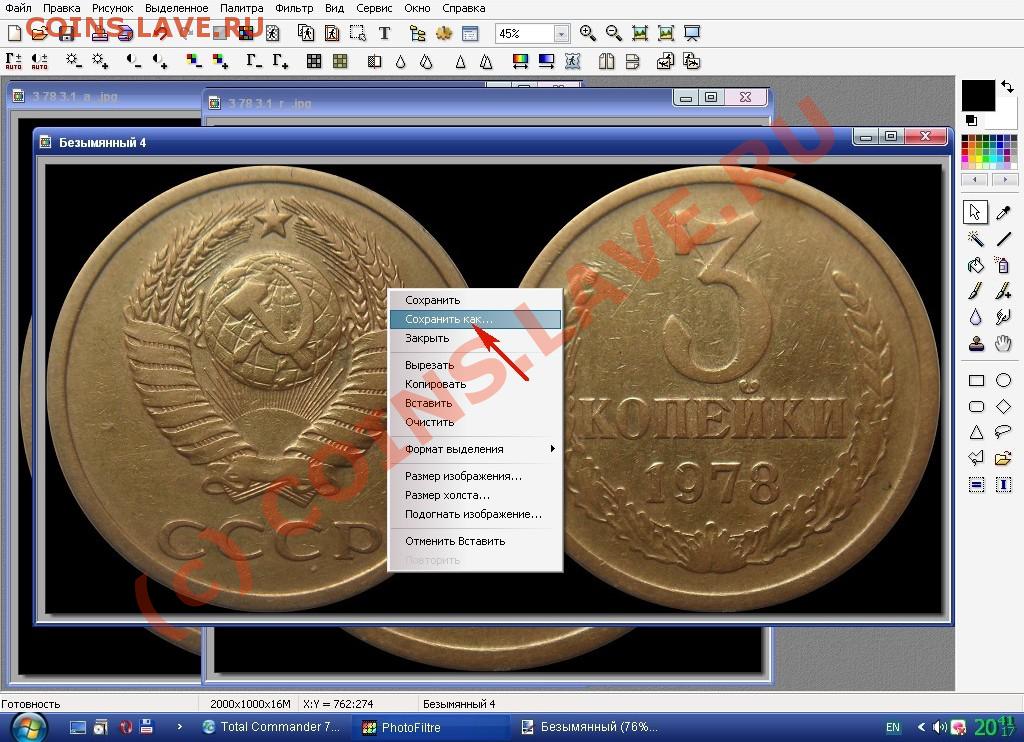This screenshot has width=1024, height=742.
Task: Expand the quick launch overflow chevron
Action: tap(180, 726)
